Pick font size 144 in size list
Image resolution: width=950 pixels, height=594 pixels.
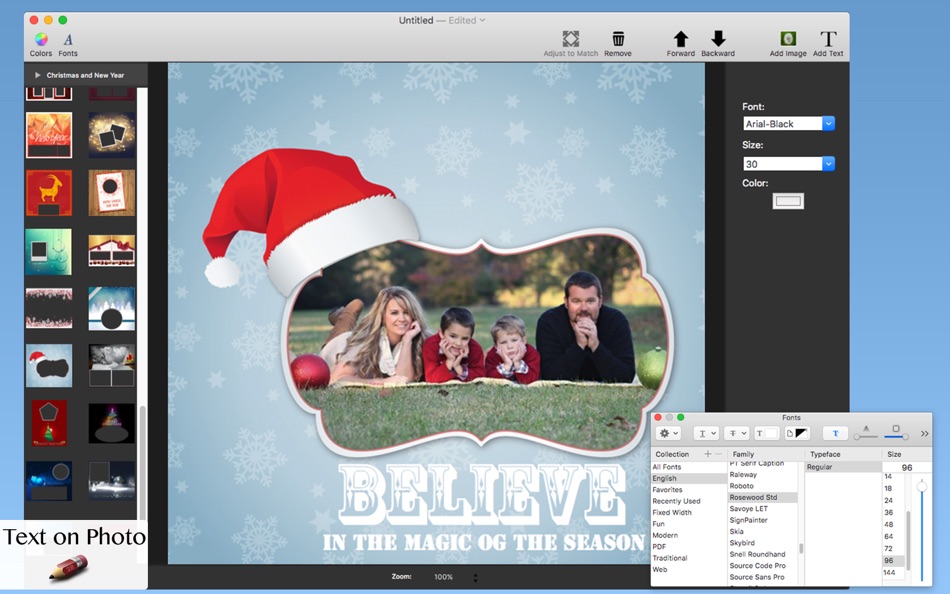coord(889,572)
